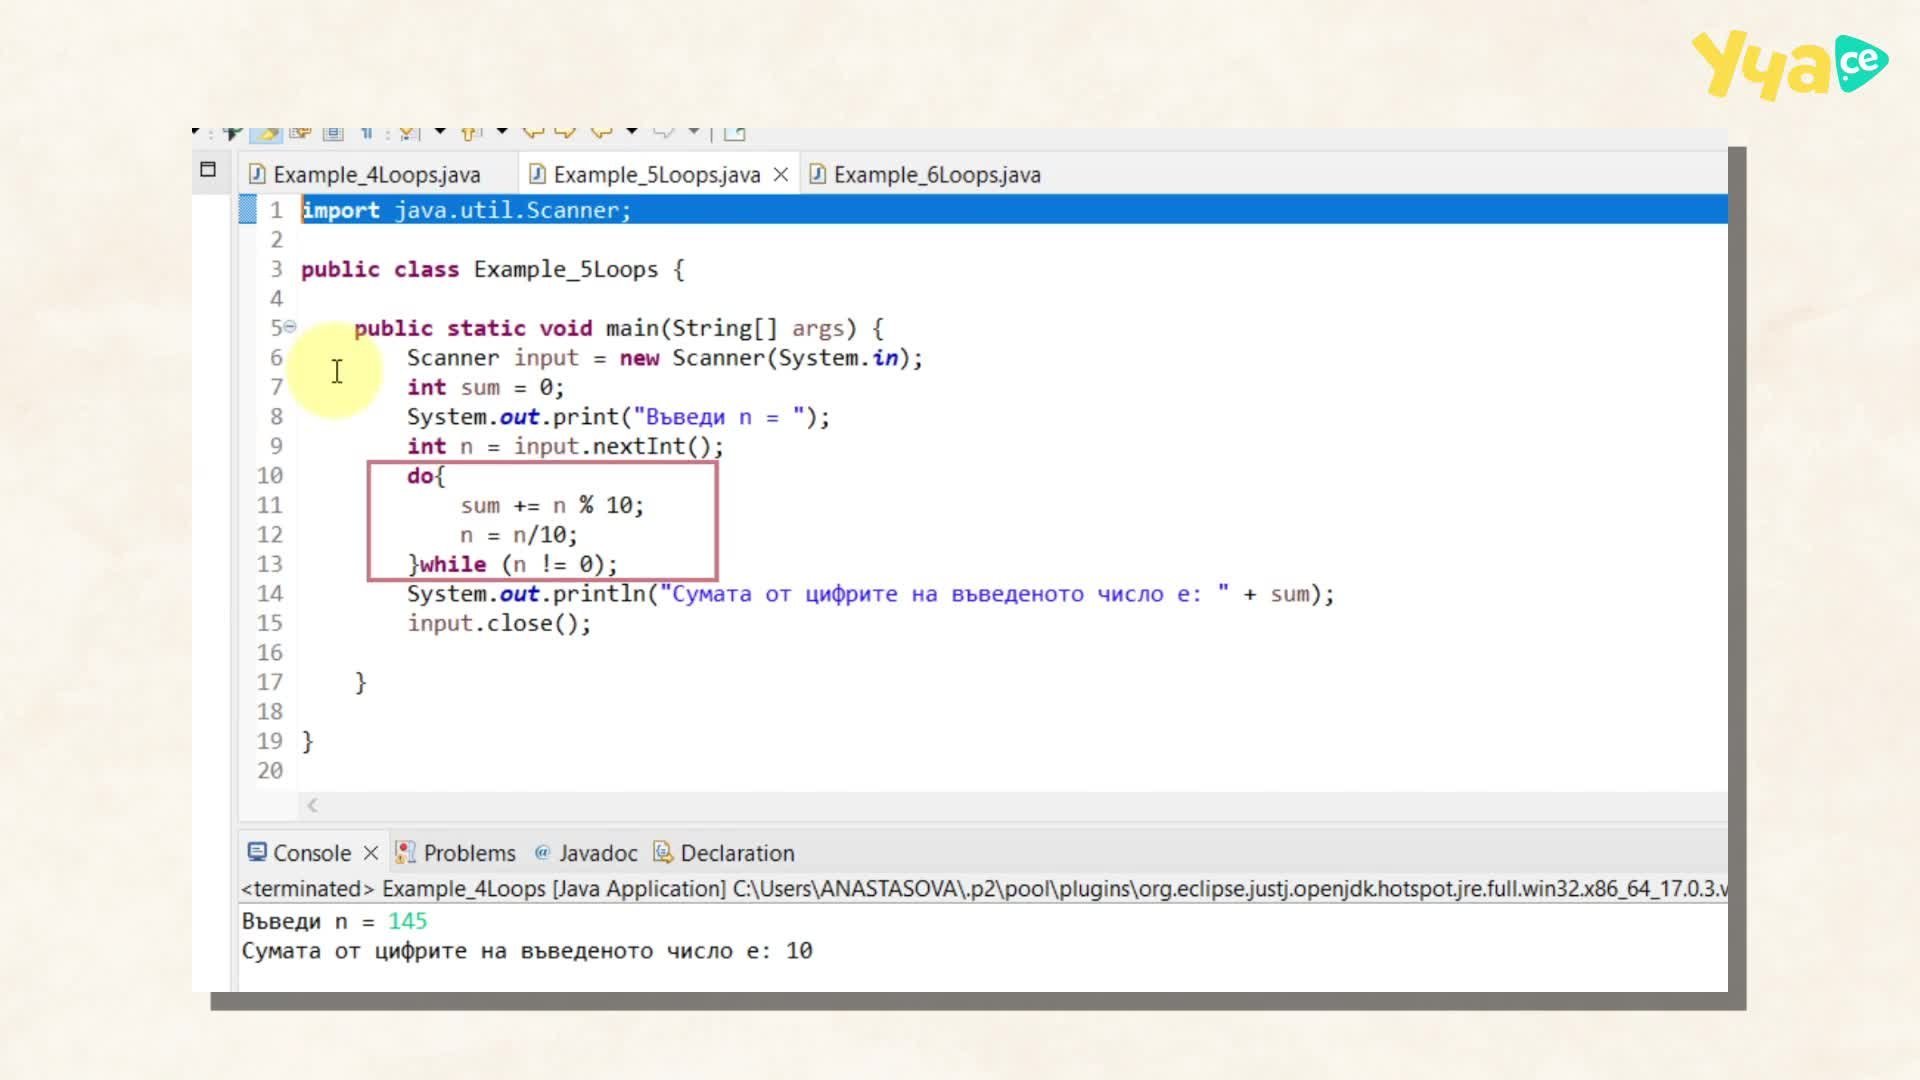Click the 'do{' keyword line
The height and width of the screenshot is (1080, 1920).
click(426, 476)
